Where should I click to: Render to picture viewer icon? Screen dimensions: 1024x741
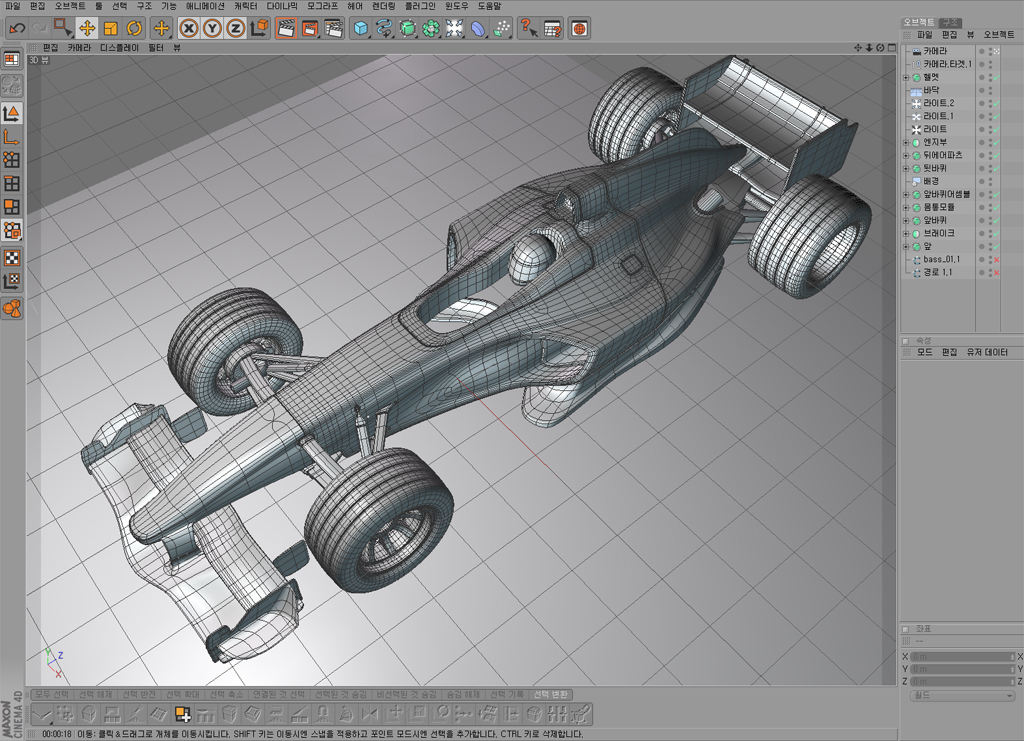click(x=310, y=28)
